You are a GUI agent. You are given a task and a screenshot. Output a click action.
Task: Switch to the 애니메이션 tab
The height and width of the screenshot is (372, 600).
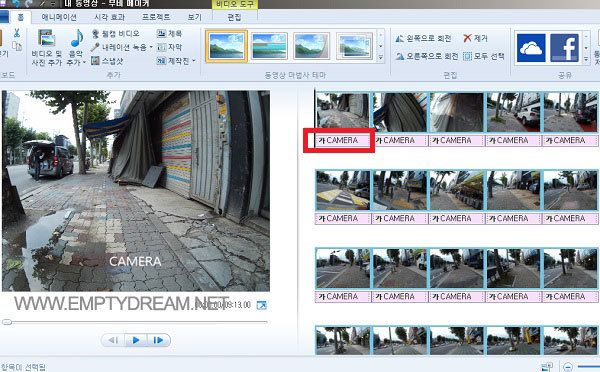click(x=59, y=17)
